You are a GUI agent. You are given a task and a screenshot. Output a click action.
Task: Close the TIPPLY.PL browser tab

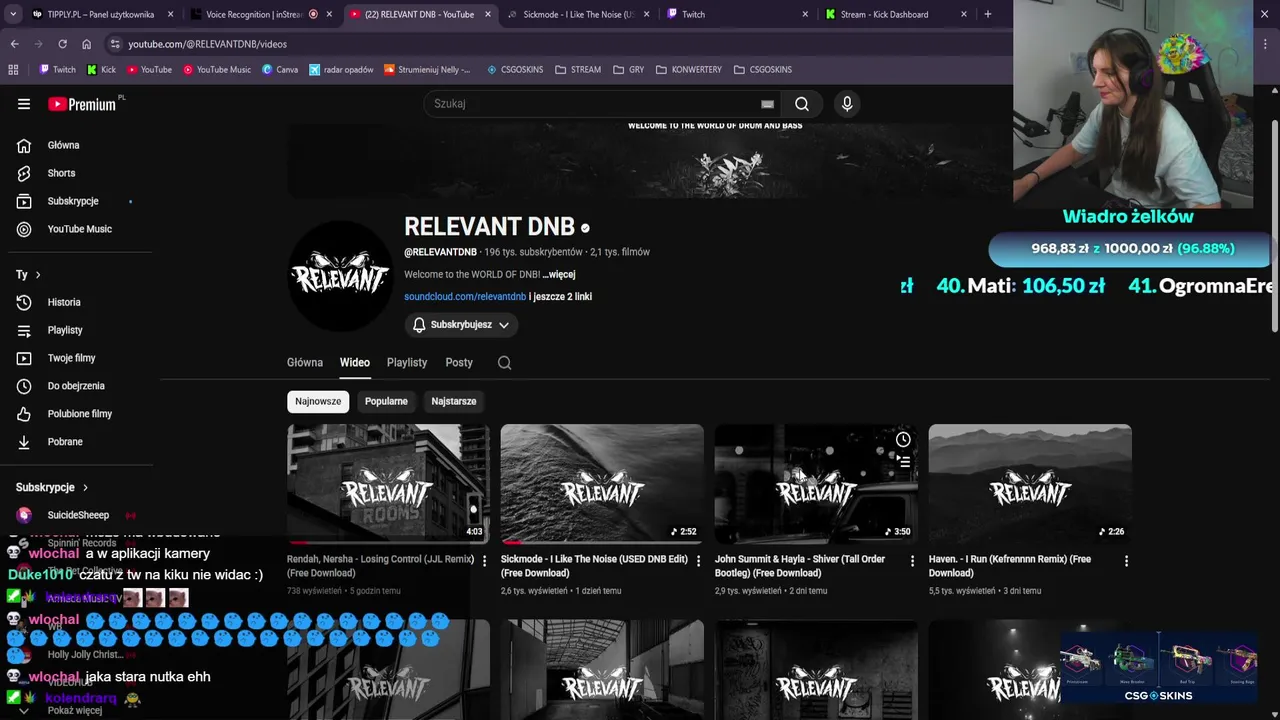point(170,14)
